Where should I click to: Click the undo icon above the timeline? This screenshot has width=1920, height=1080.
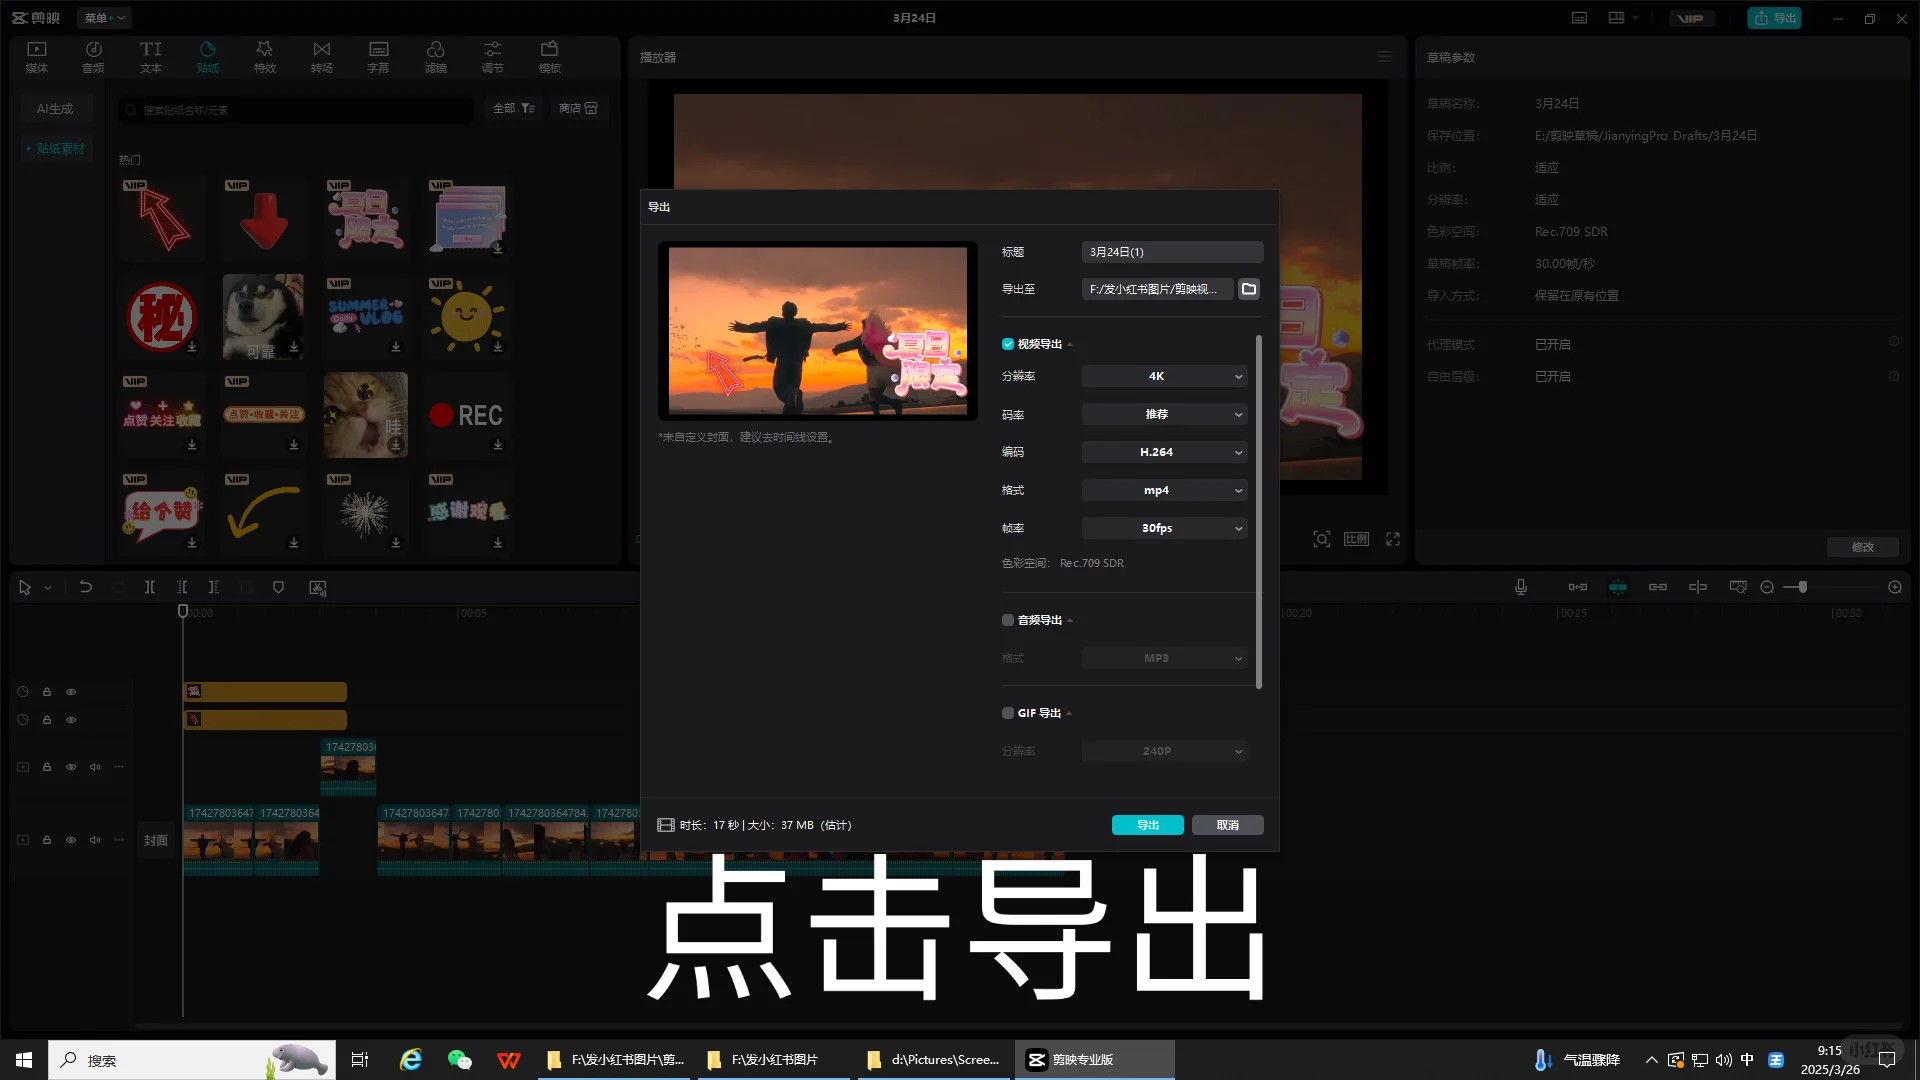coord(86,588)
